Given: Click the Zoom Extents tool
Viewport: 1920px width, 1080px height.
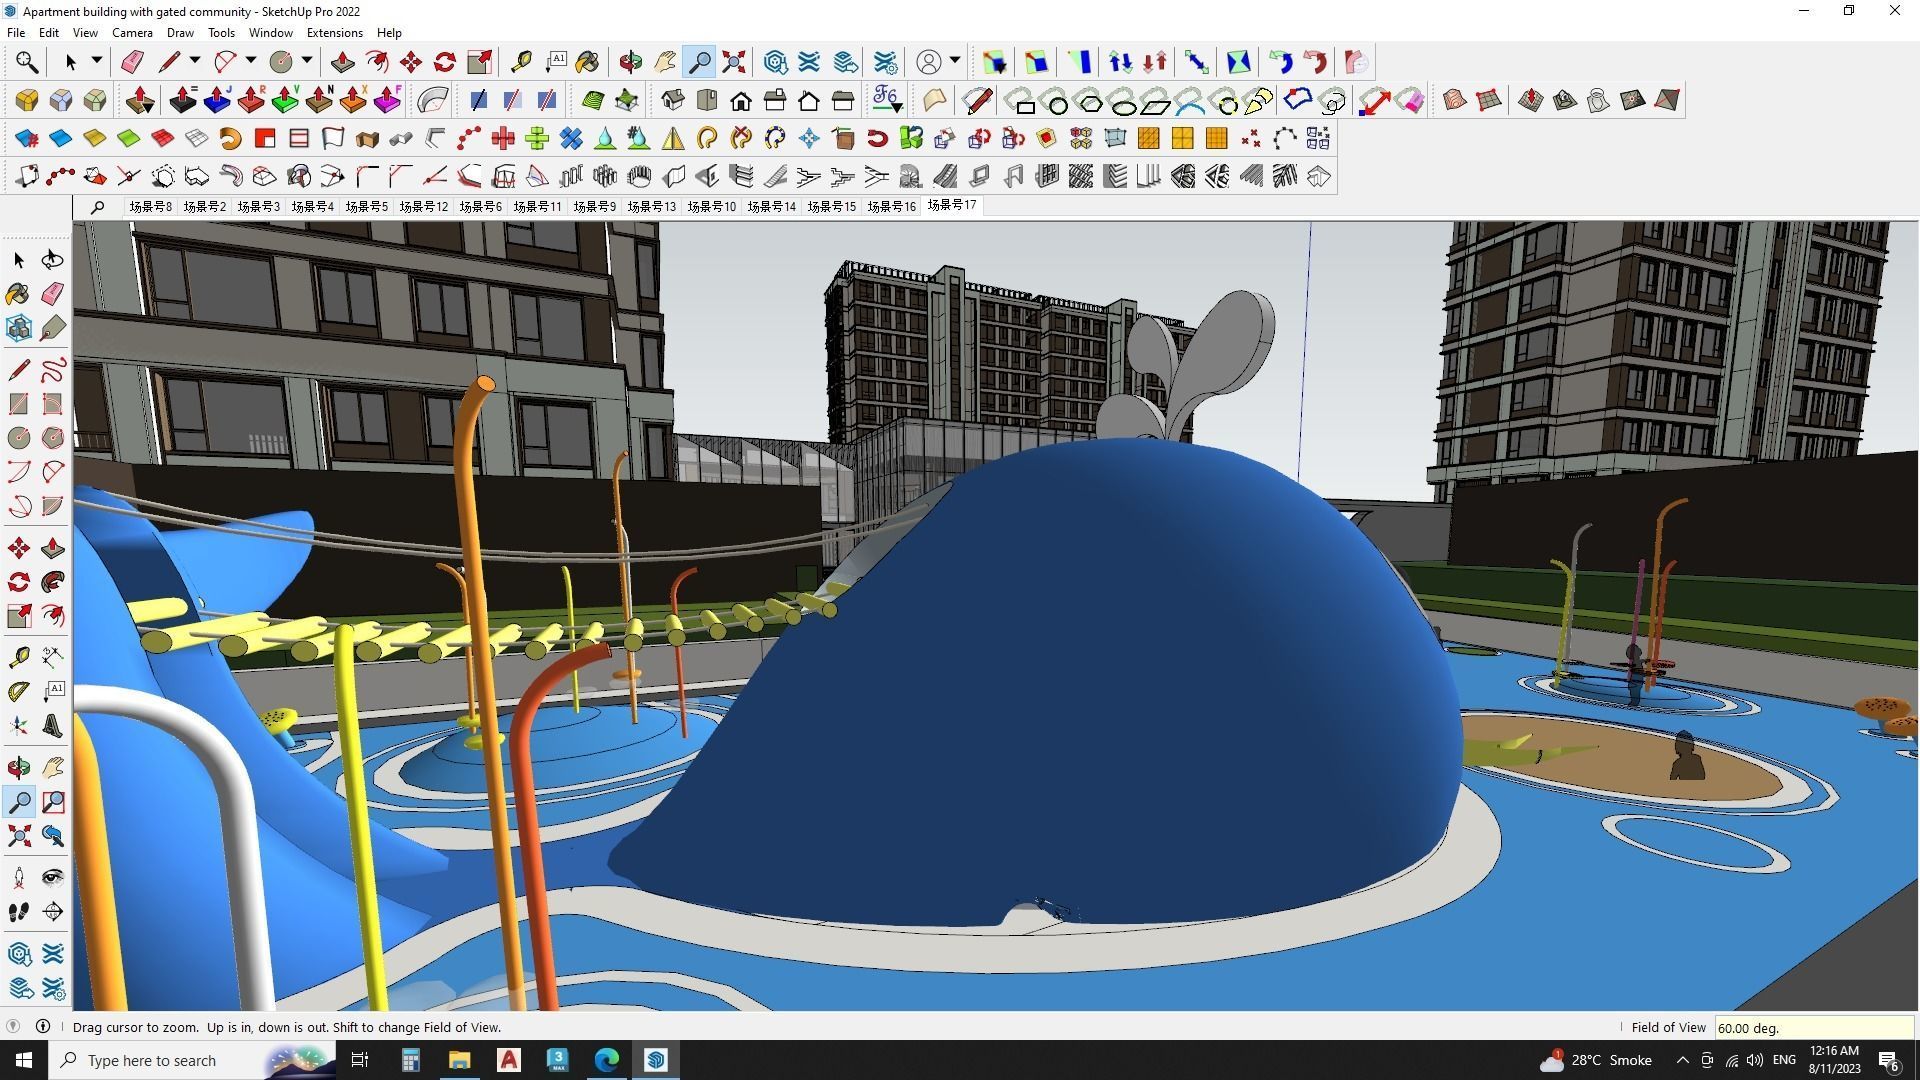Looking at the screenshot, I should 734,62.
